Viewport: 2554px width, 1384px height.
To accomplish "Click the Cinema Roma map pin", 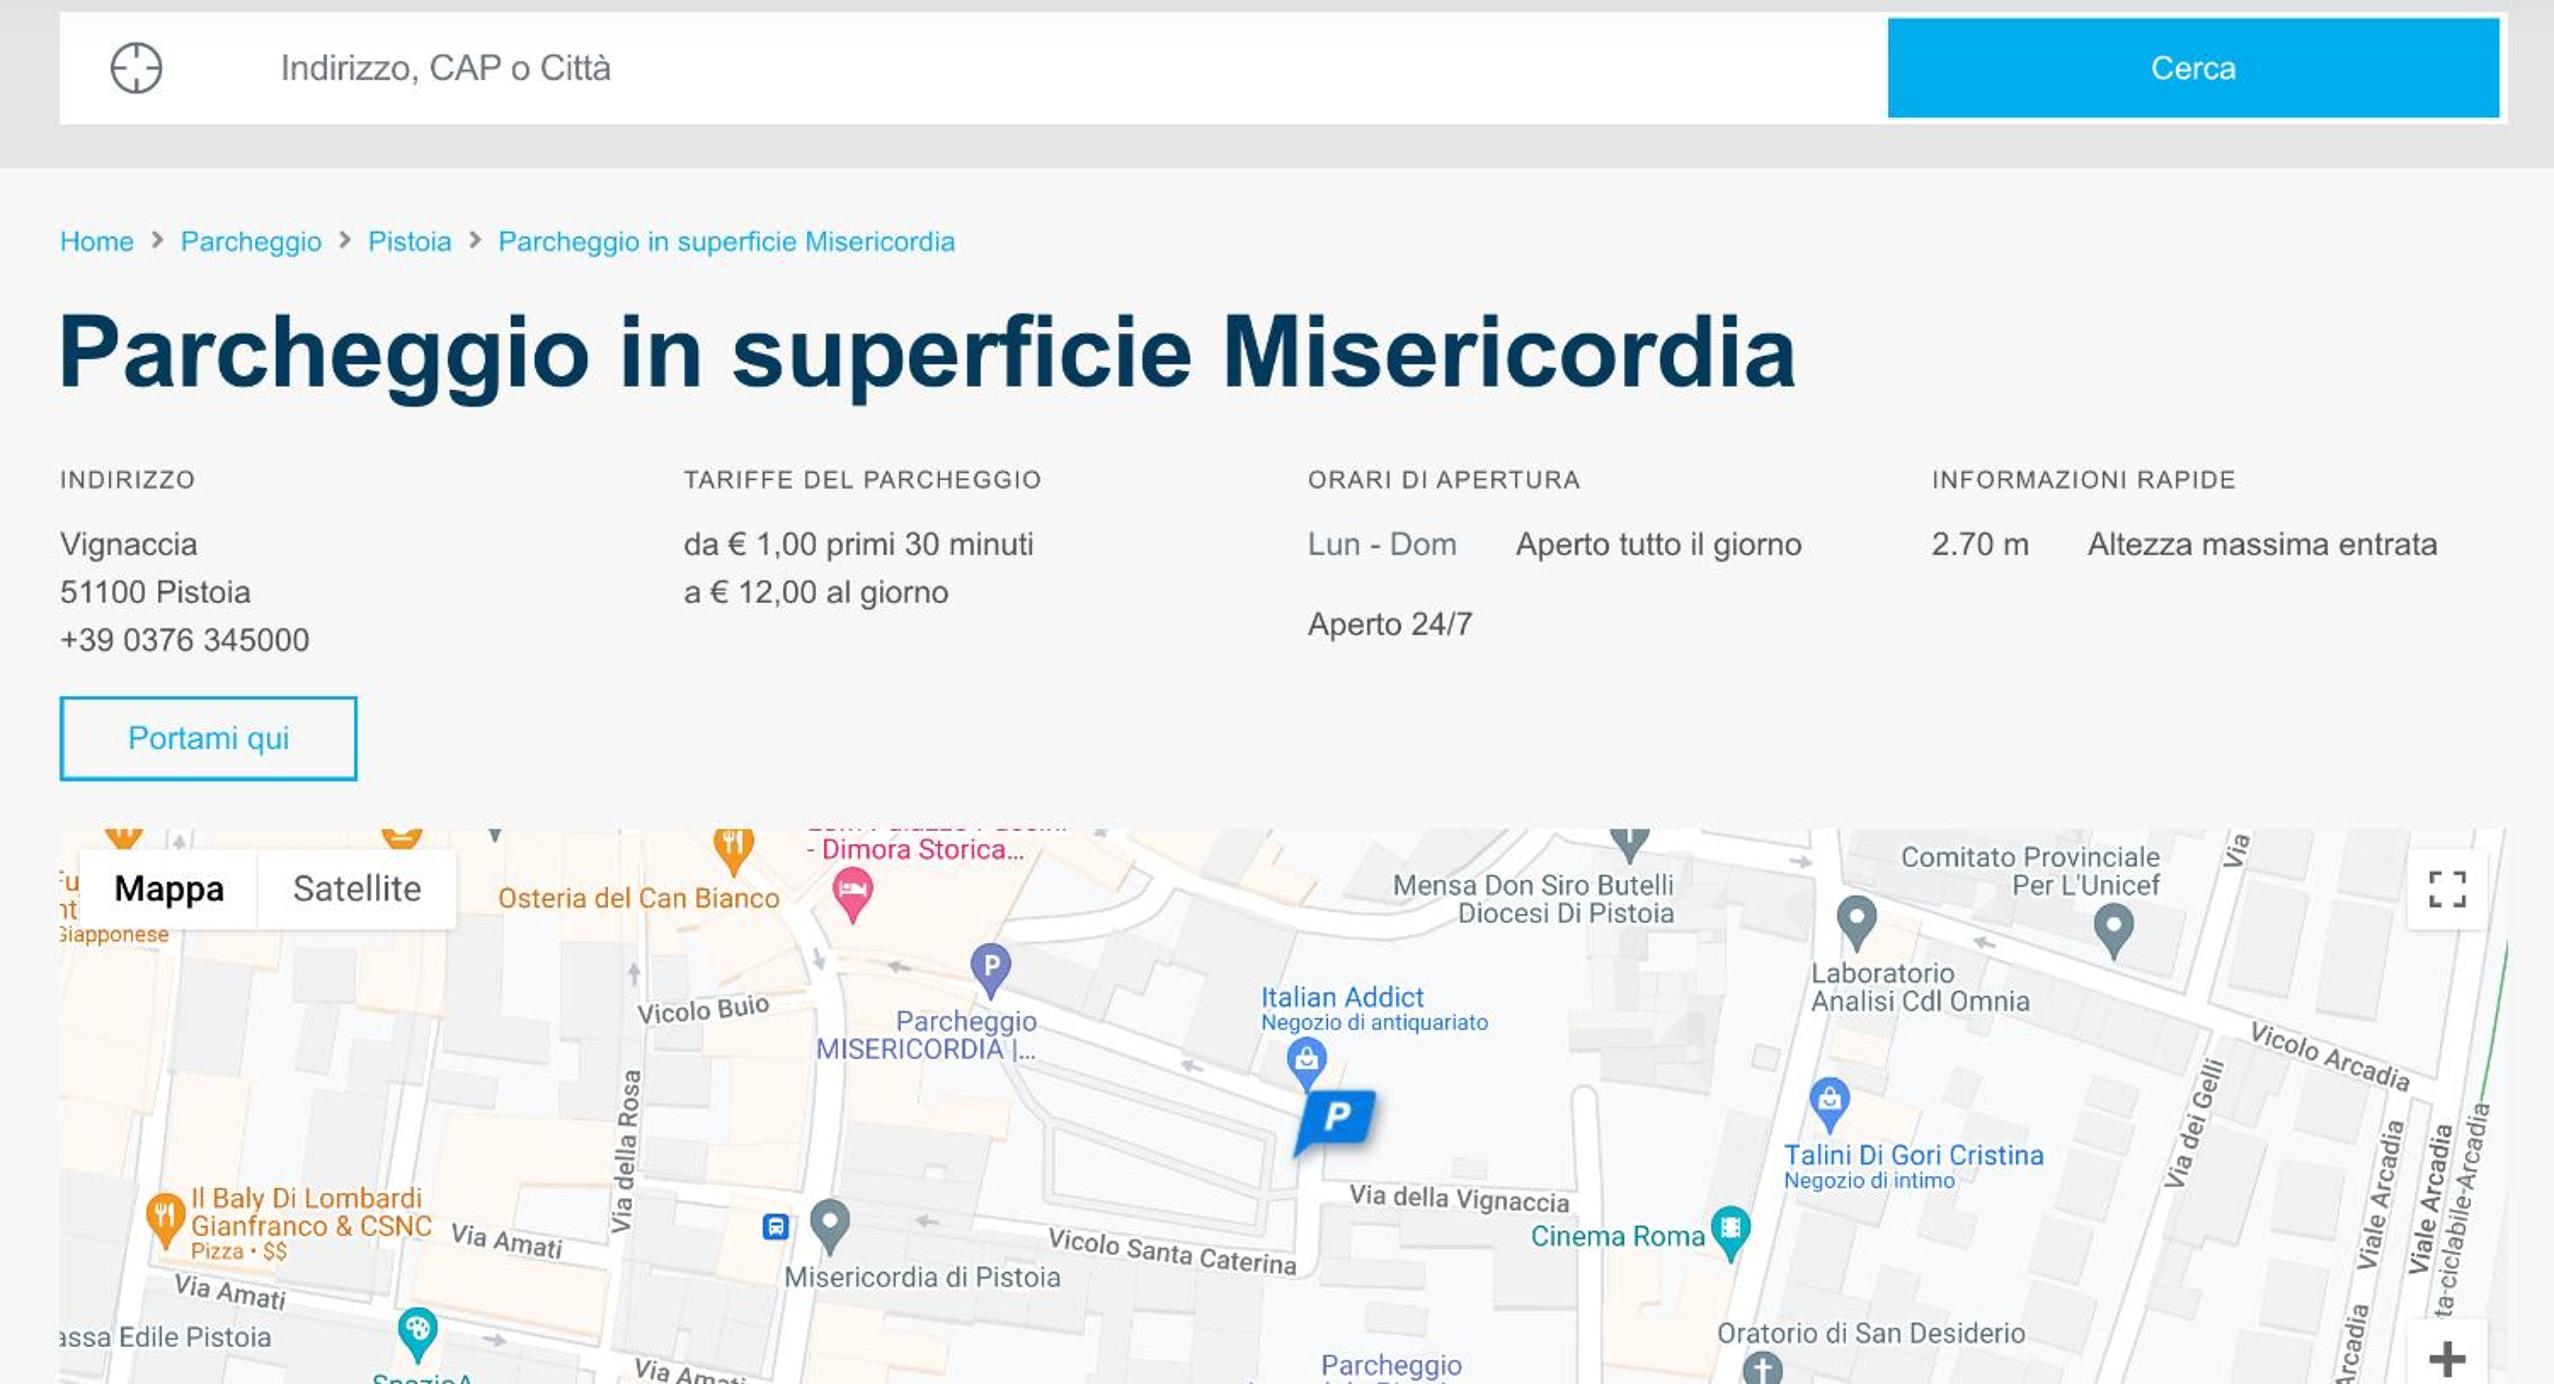I will coord(1730,1234).
